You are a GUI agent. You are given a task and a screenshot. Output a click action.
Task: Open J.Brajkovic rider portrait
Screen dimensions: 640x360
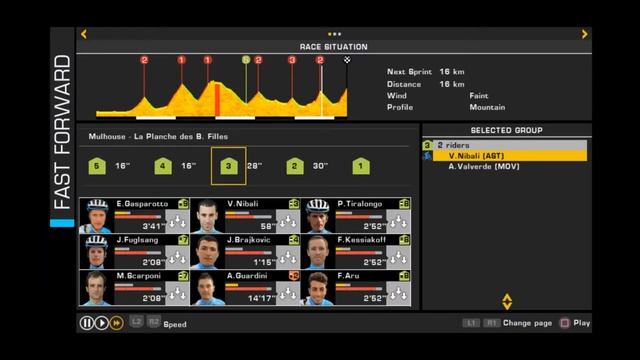(207, 251)
